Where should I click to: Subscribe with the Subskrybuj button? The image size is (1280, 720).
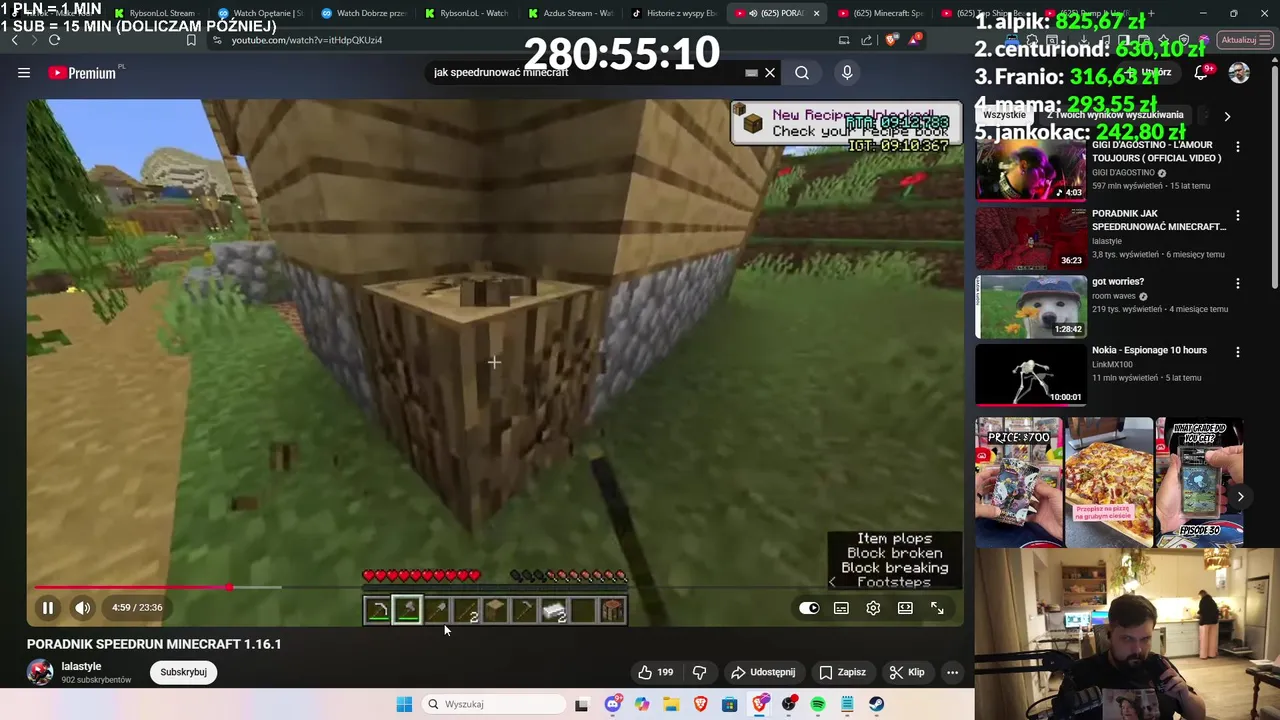pos(183,672)
